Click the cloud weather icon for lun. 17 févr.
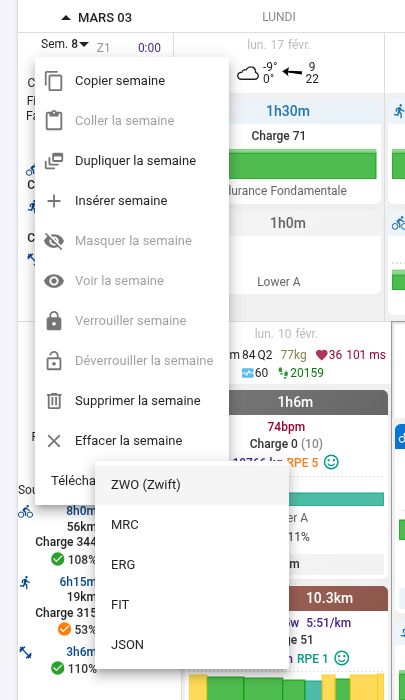This screenshot has width=405, height=700. pyautogui.click(x=248, y=73)
